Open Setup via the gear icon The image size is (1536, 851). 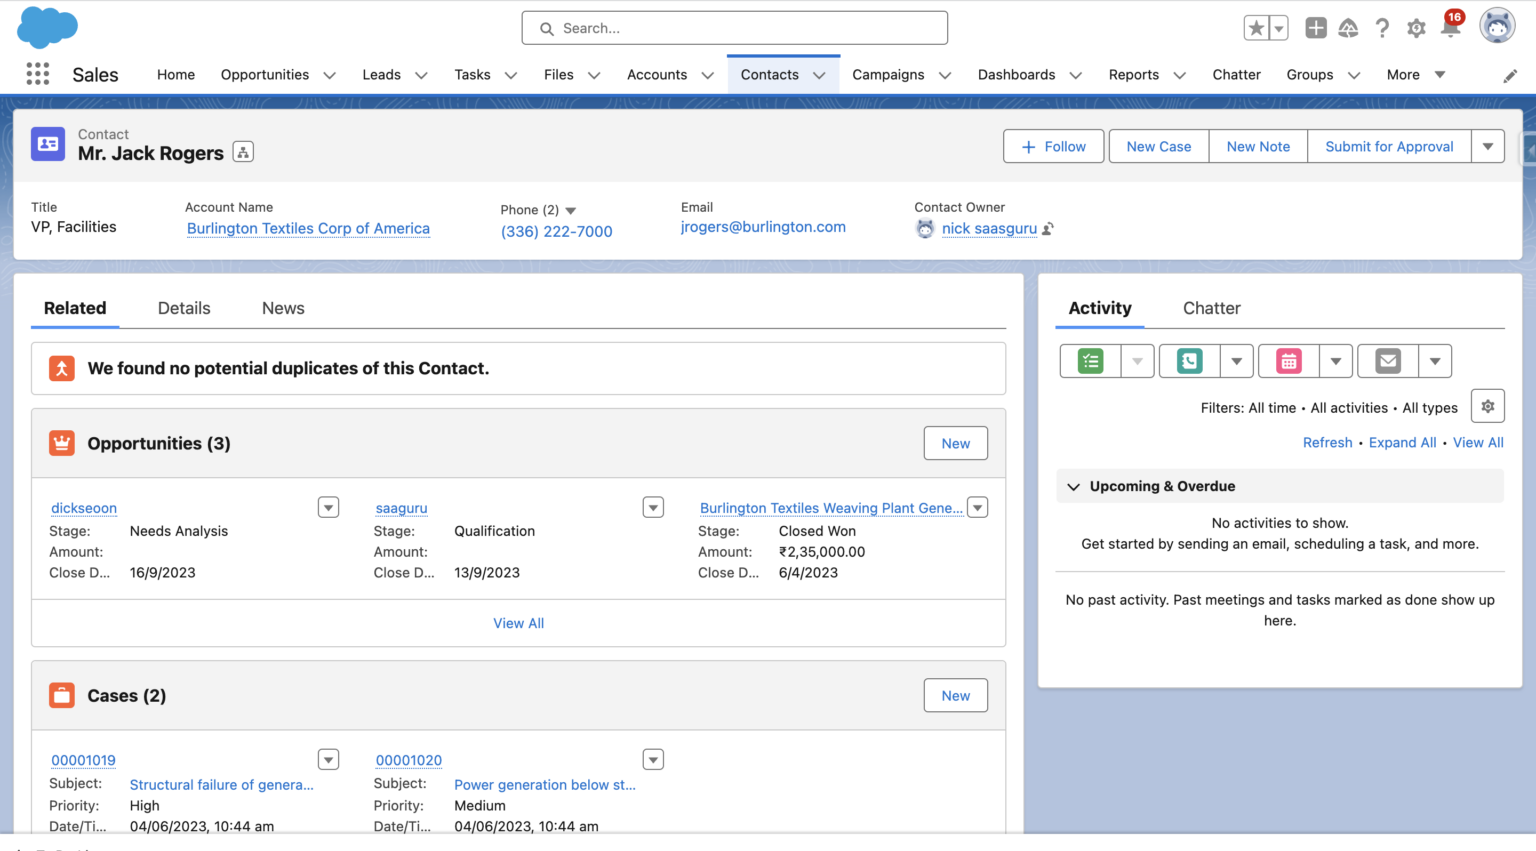click(x=1416, y=28)
